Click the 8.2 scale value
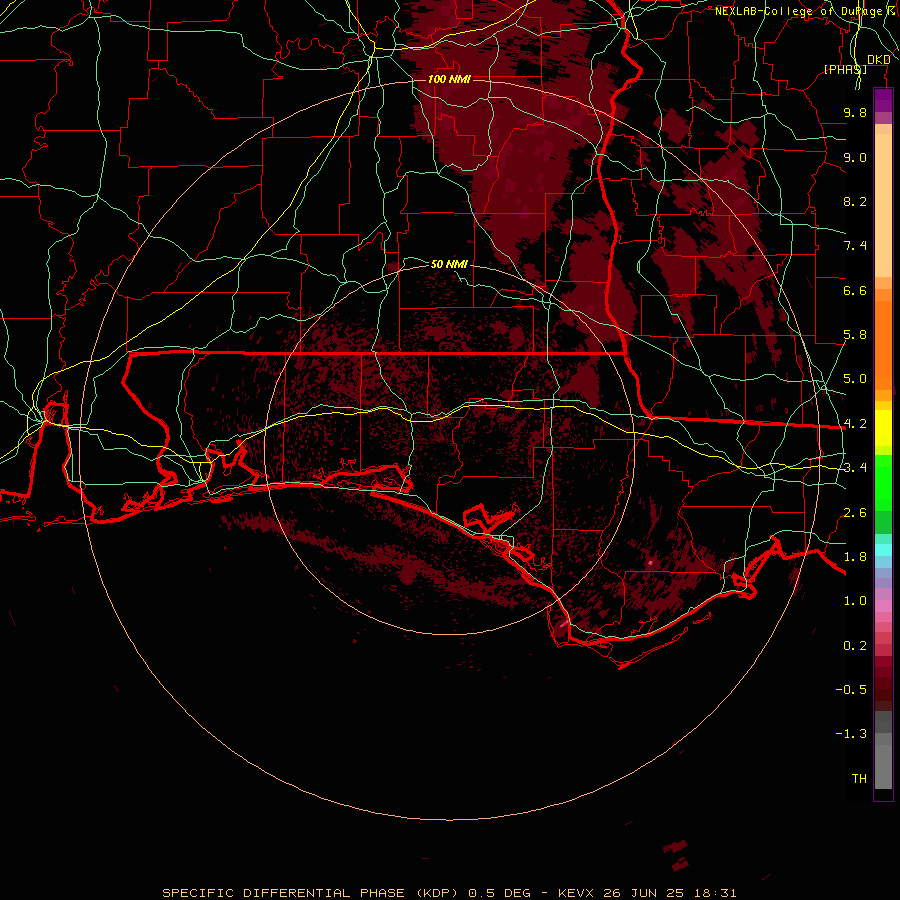 (x=855, y=201)
